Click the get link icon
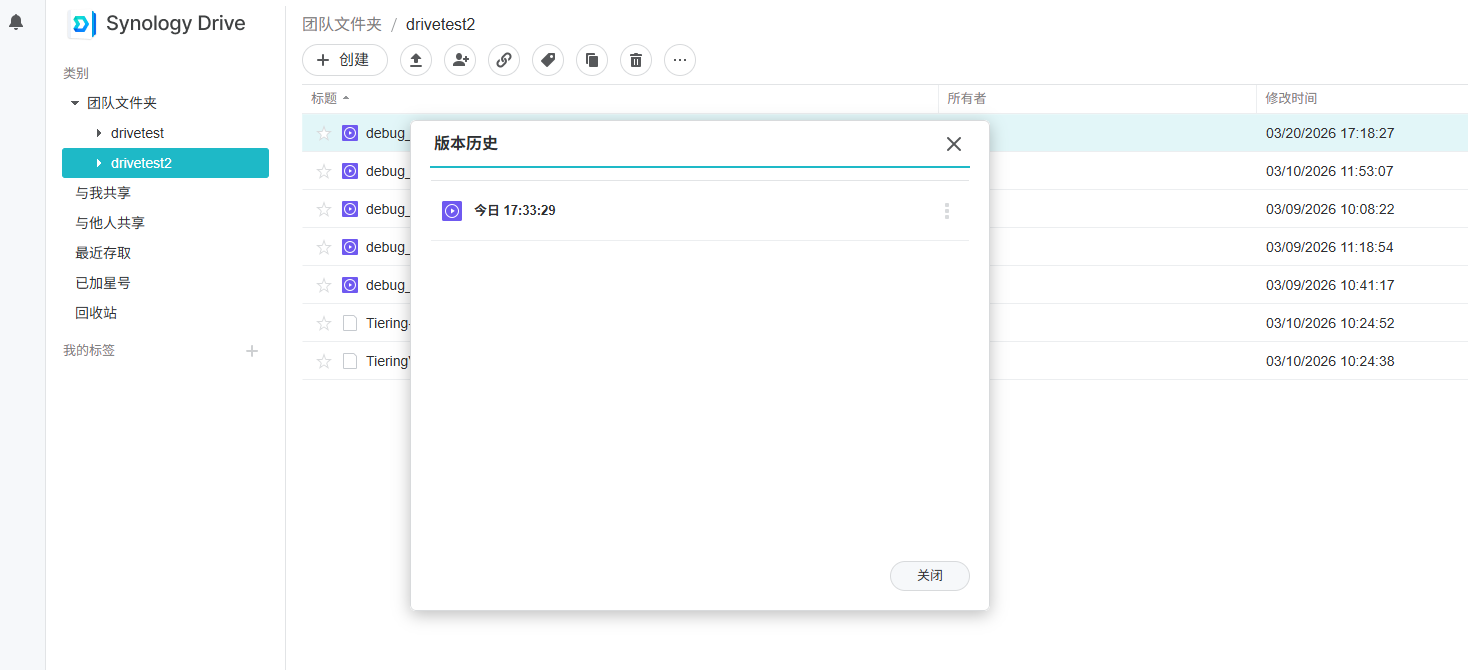 (x=504, y=60)
